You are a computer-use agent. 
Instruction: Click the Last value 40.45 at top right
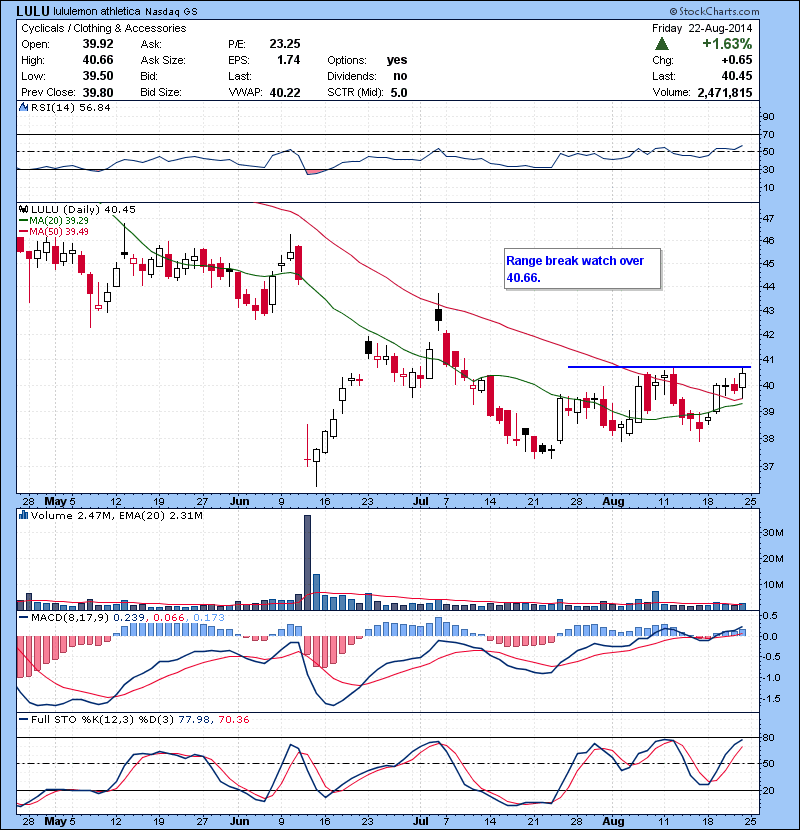[x=736, y=76]
